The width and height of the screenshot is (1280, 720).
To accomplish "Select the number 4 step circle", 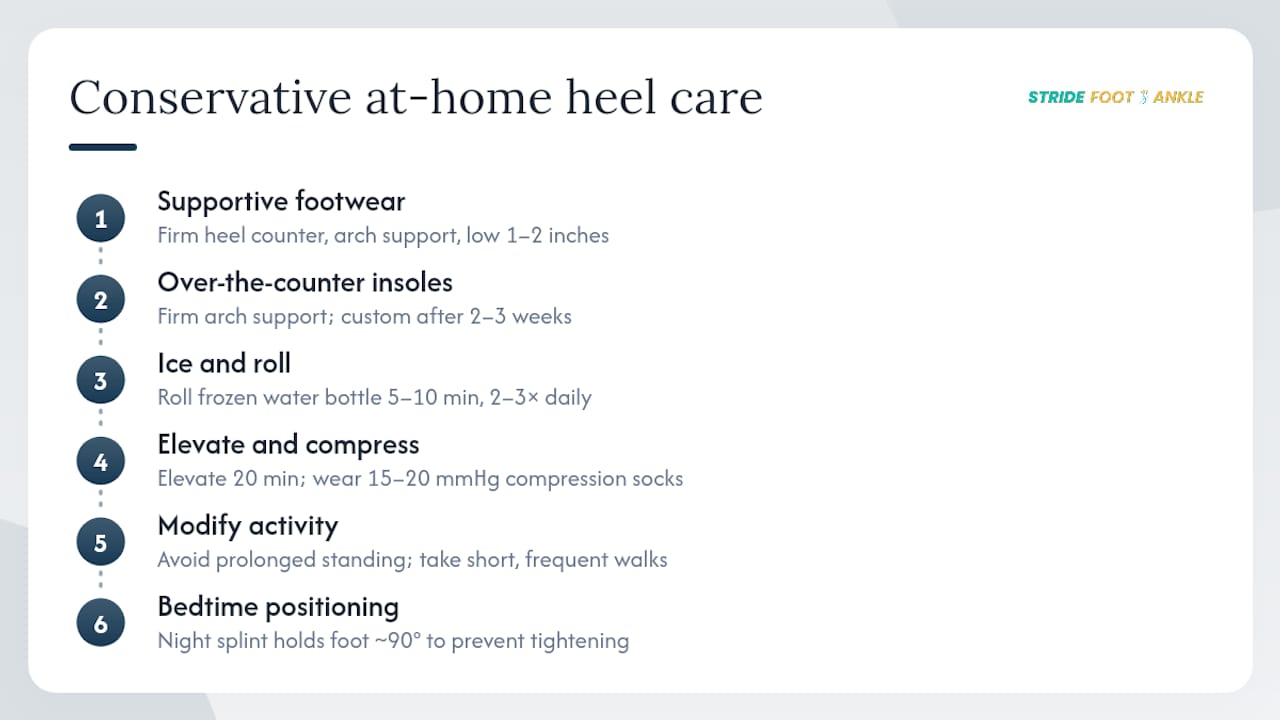I will pyautogui.click(x=101, y=461).
